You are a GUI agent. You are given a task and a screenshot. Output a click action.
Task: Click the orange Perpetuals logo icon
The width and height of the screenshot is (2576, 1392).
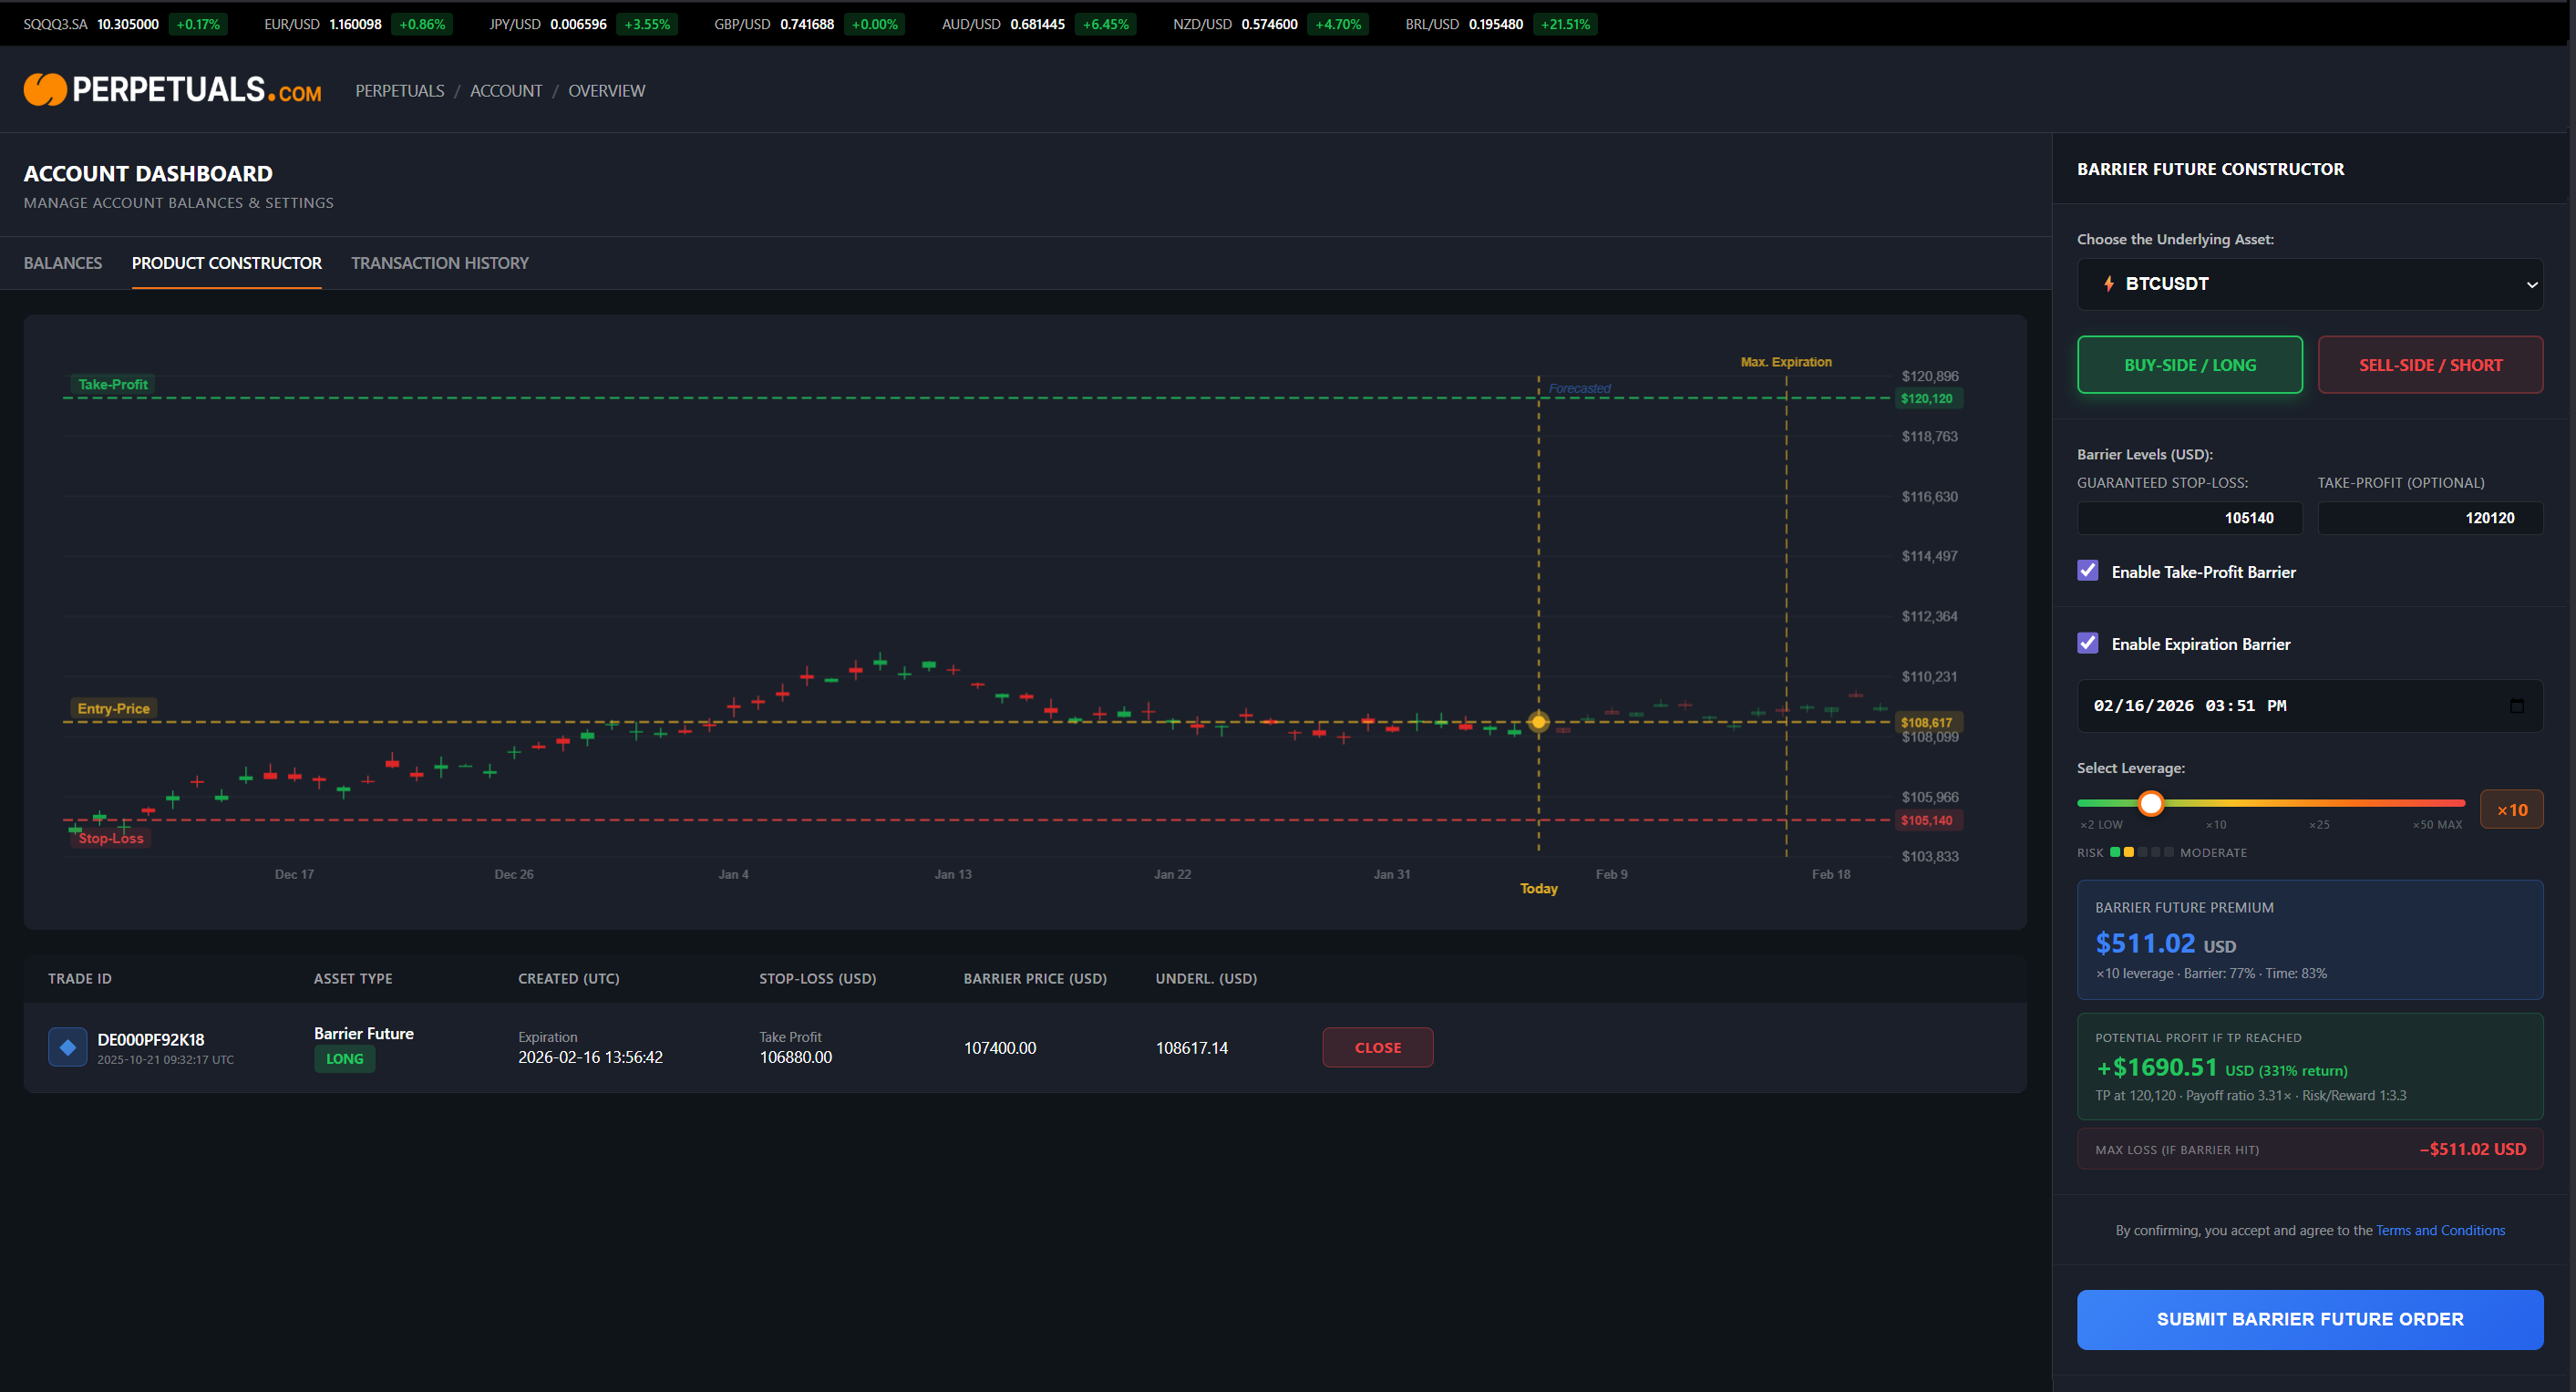click(x=45, y=90)
